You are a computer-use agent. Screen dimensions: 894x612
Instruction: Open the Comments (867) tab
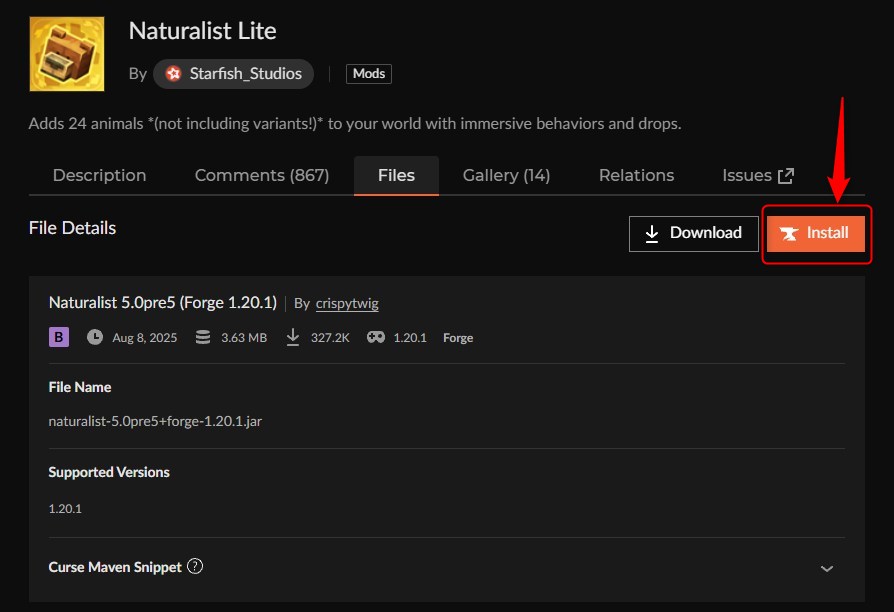[x=261, y=175]
